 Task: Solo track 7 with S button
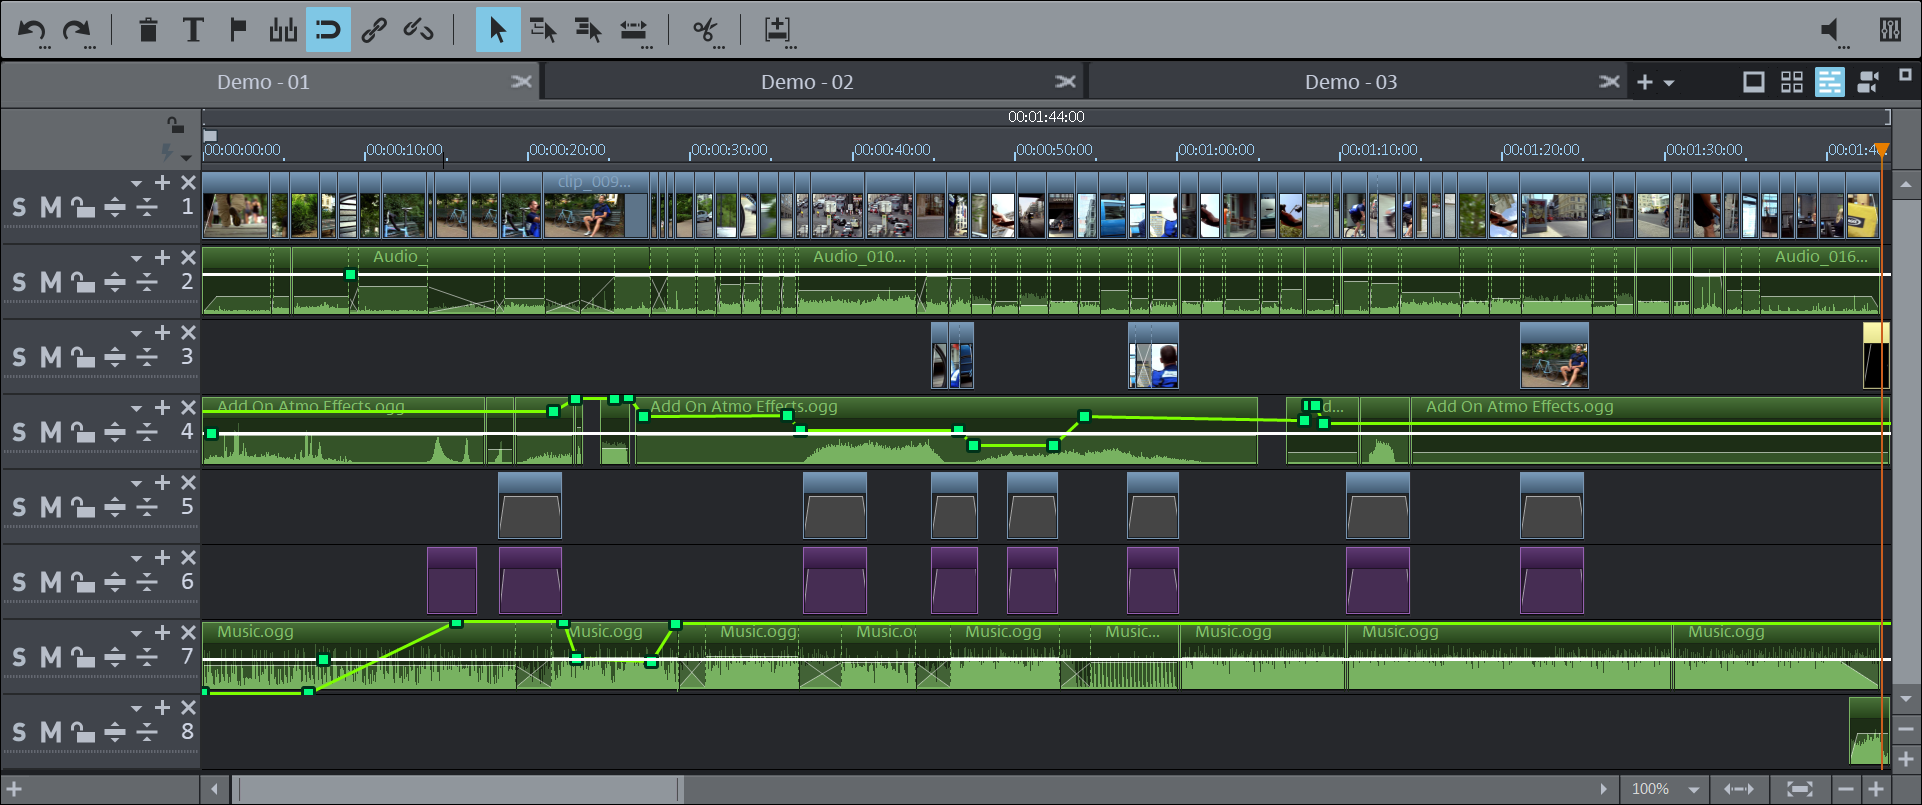click(19, 658)
